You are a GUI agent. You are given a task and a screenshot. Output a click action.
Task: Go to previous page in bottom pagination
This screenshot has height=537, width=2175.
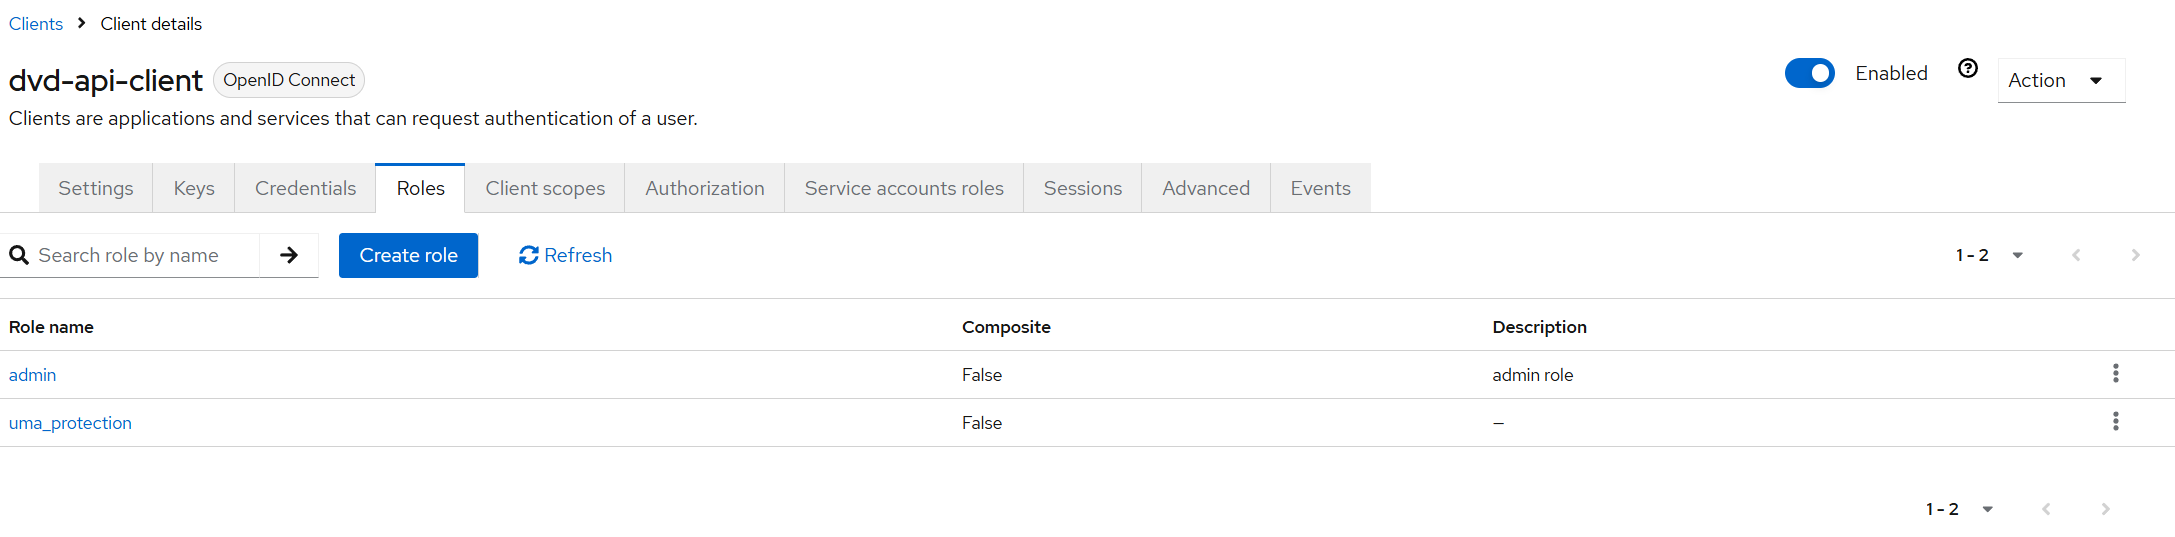pyautogui.click(x=2046, y=509)
